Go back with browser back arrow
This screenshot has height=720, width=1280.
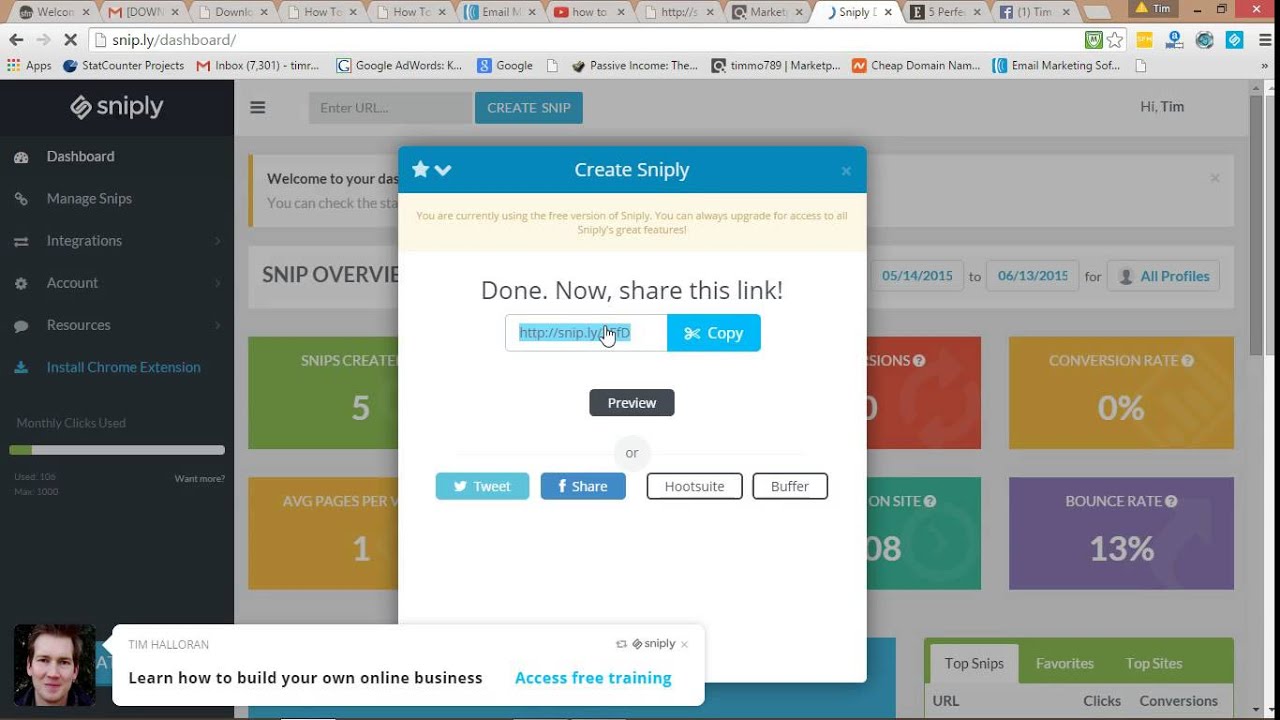(16, 40)
